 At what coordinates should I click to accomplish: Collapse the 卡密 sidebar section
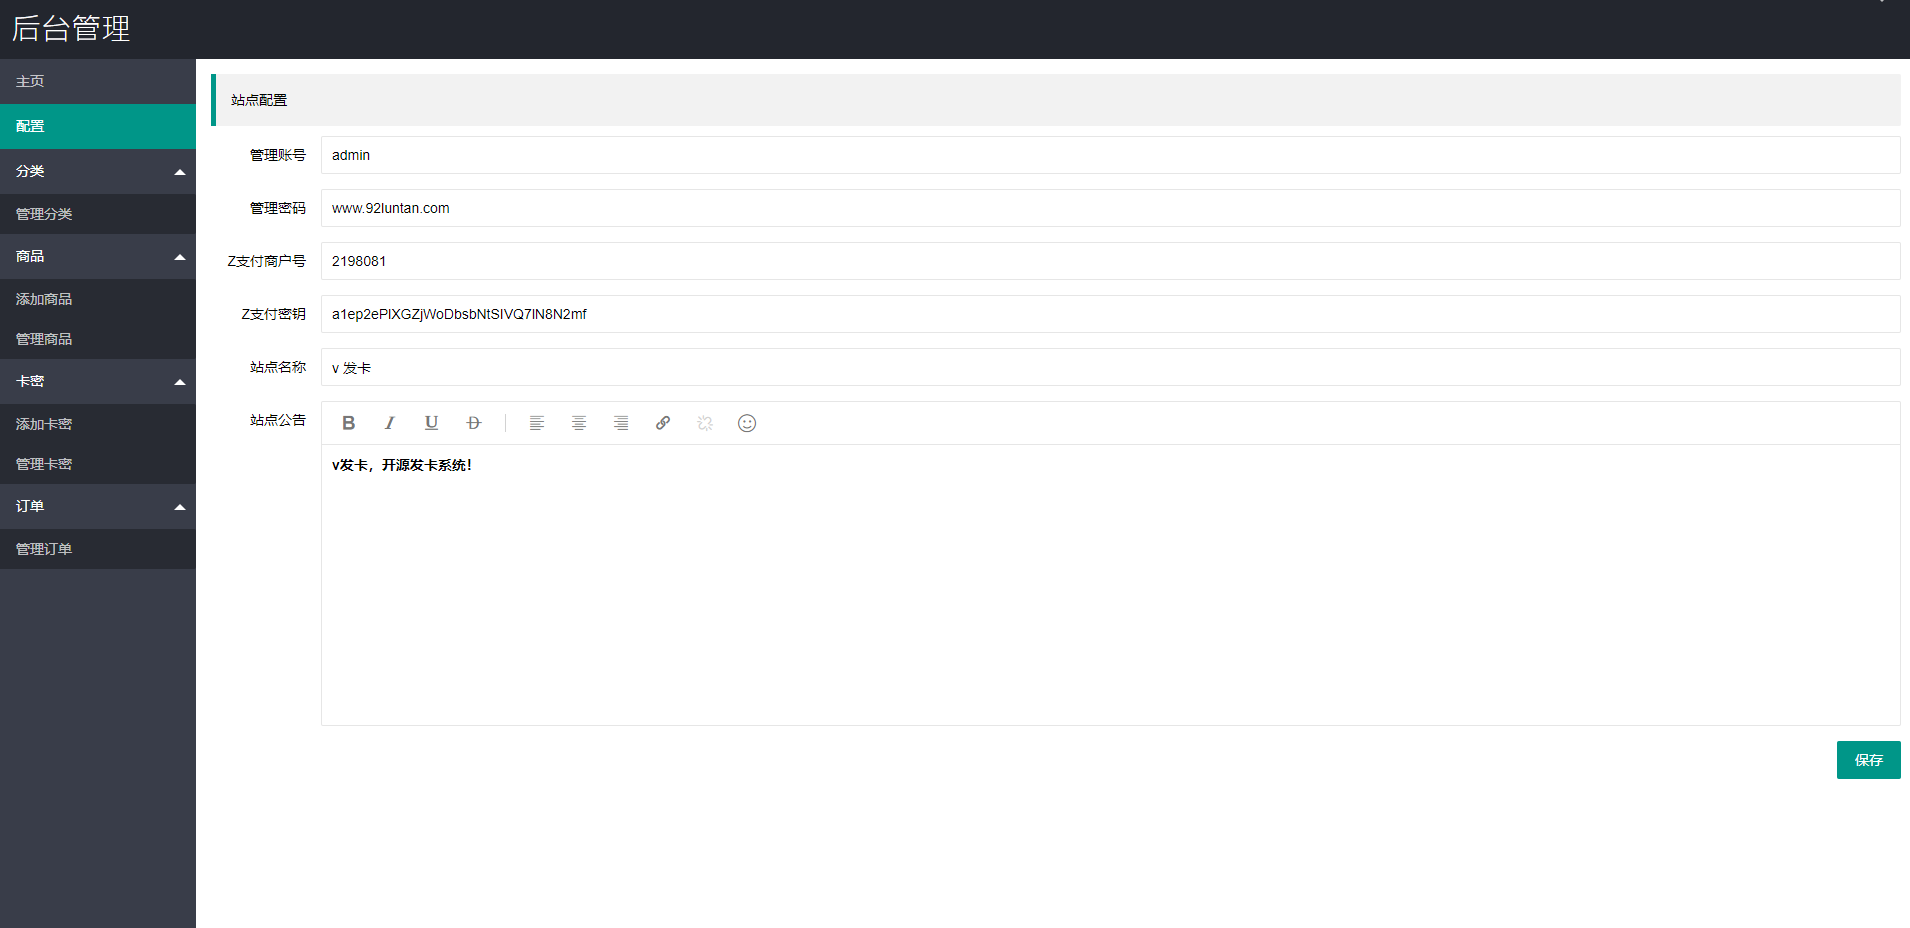click(x=98, y=381)
